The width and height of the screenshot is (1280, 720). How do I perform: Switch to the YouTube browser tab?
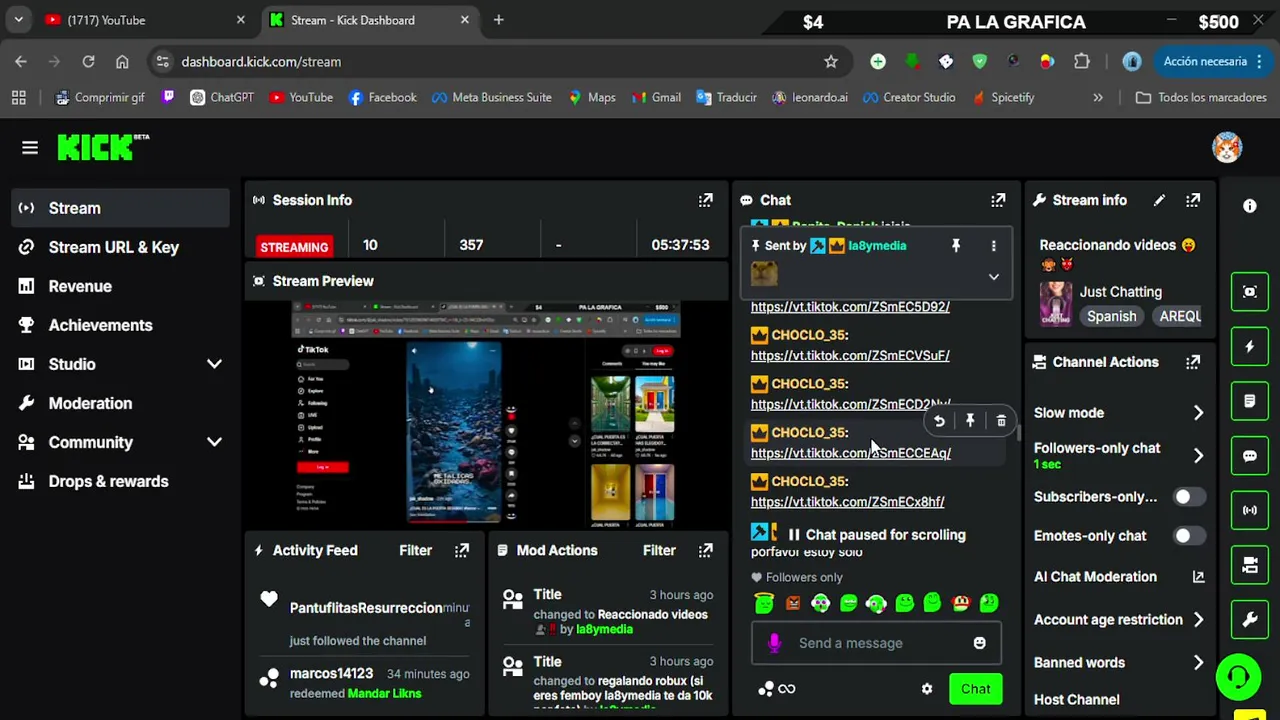[146, 20]
